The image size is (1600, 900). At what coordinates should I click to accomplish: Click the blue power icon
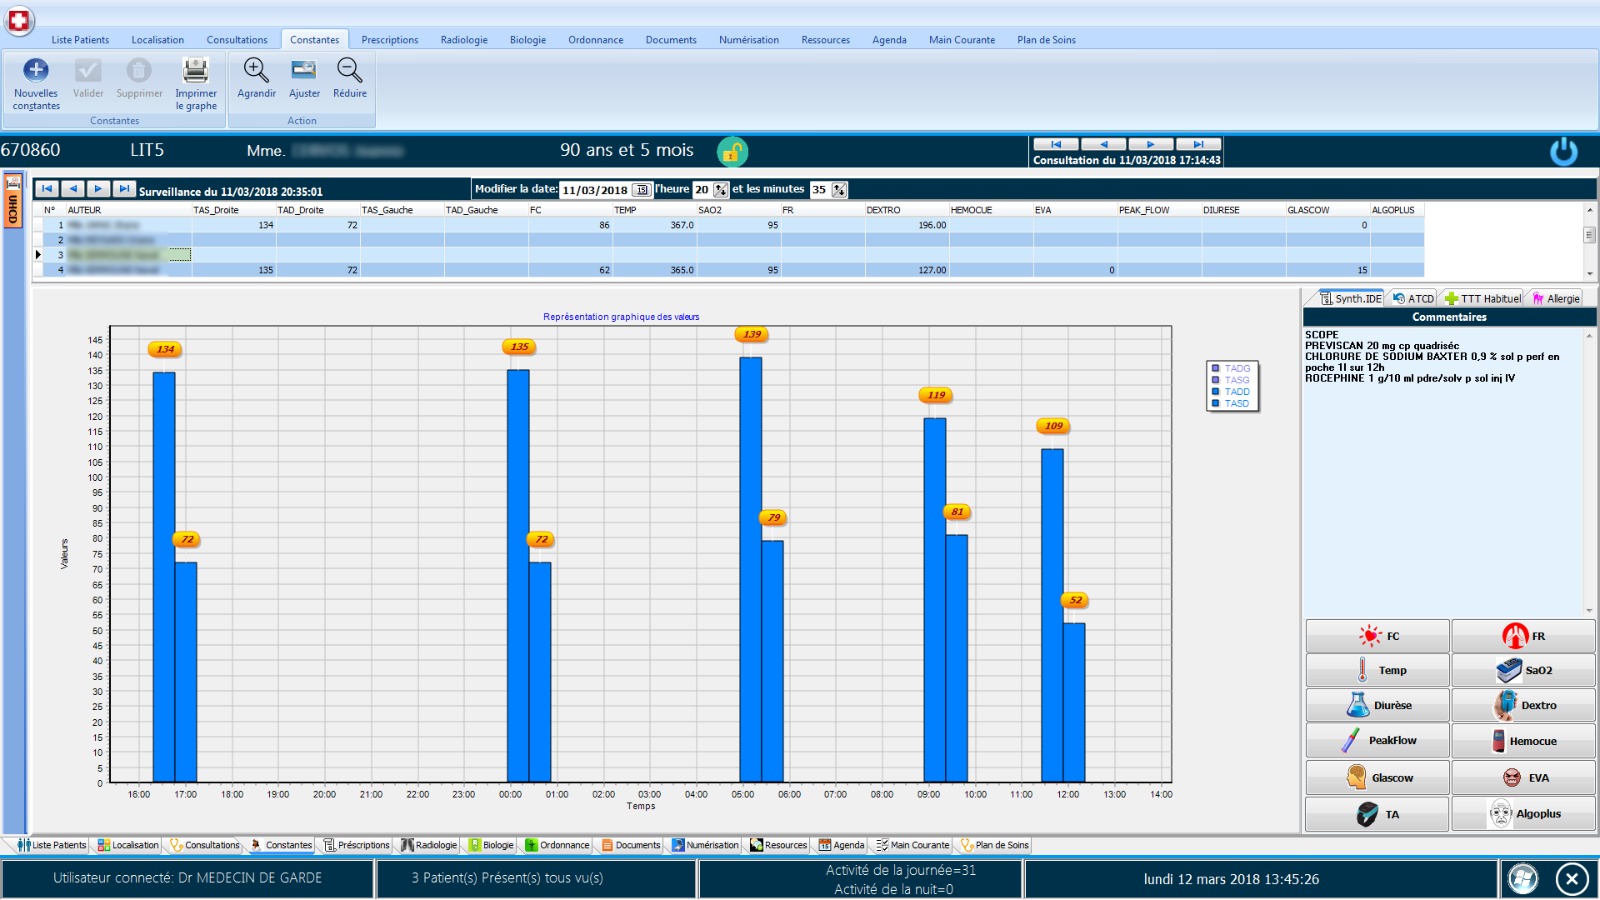pos(1564,151)
